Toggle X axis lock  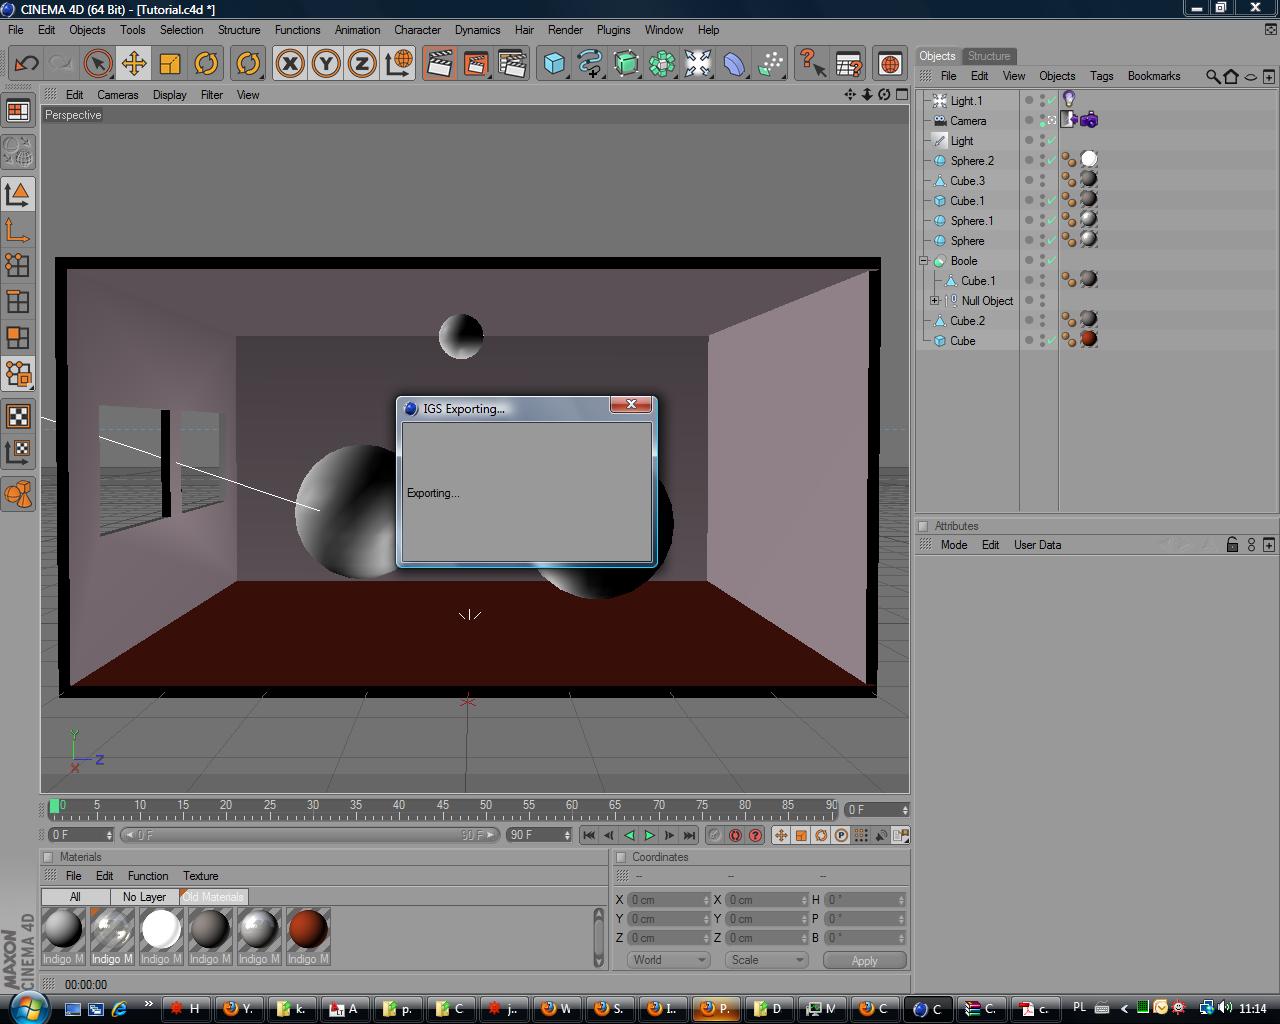290,64
